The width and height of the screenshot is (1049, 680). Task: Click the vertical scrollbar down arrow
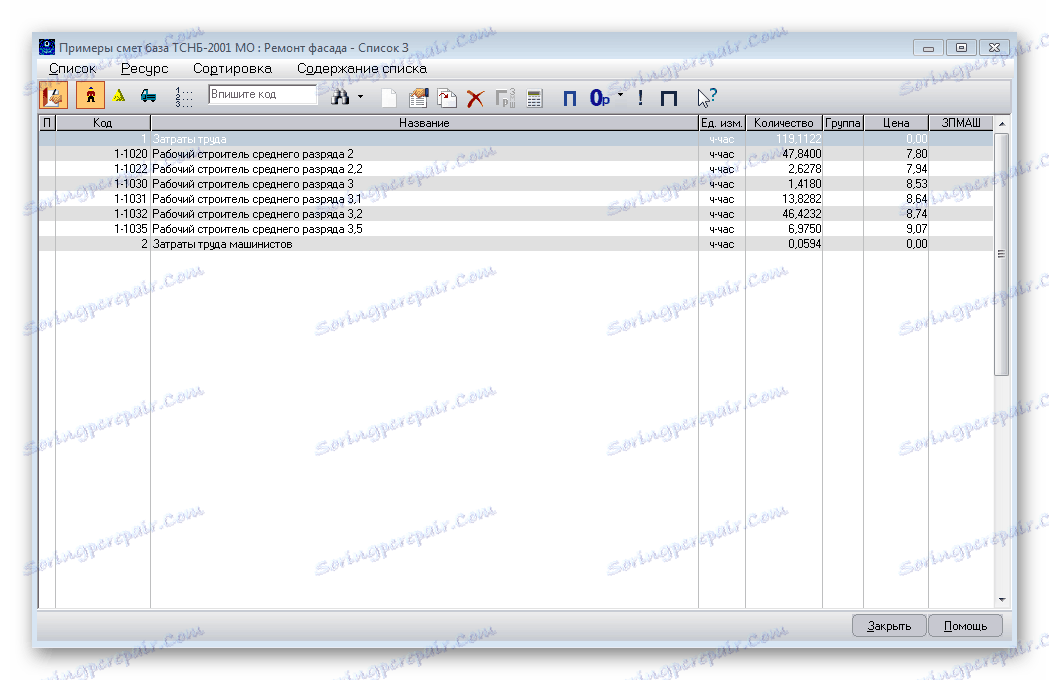click(x=1002, y=600)
